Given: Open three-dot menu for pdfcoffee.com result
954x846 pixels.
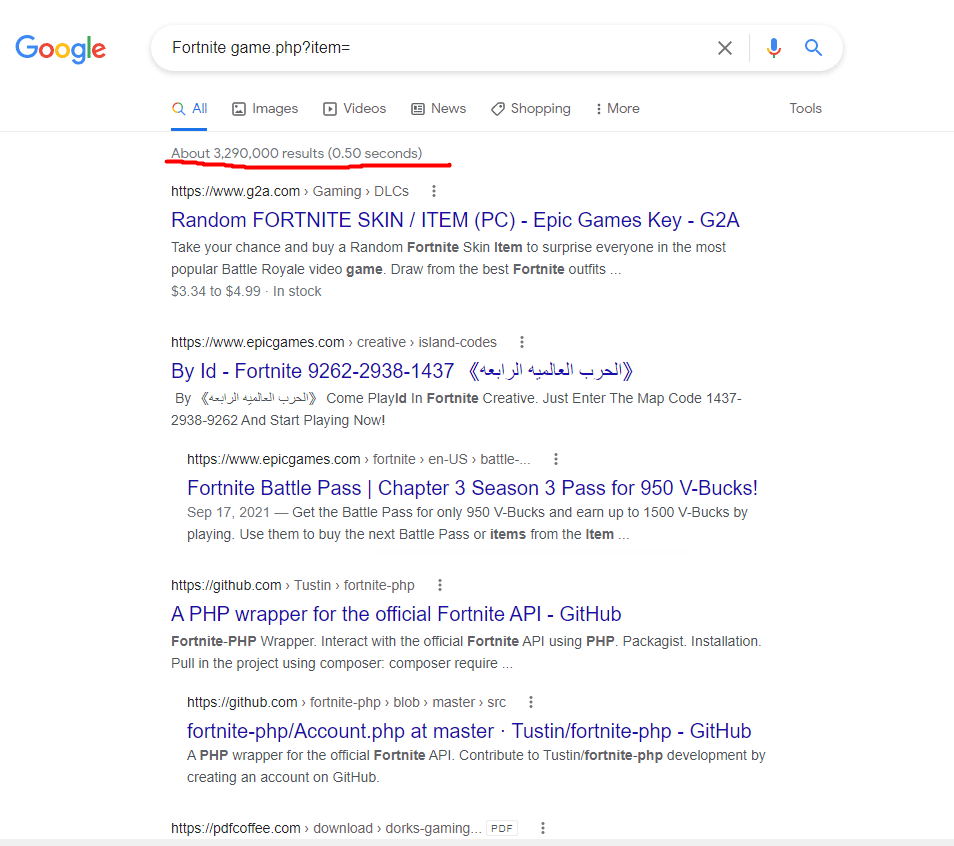Looking at the screenshot, I should [543, 828].
